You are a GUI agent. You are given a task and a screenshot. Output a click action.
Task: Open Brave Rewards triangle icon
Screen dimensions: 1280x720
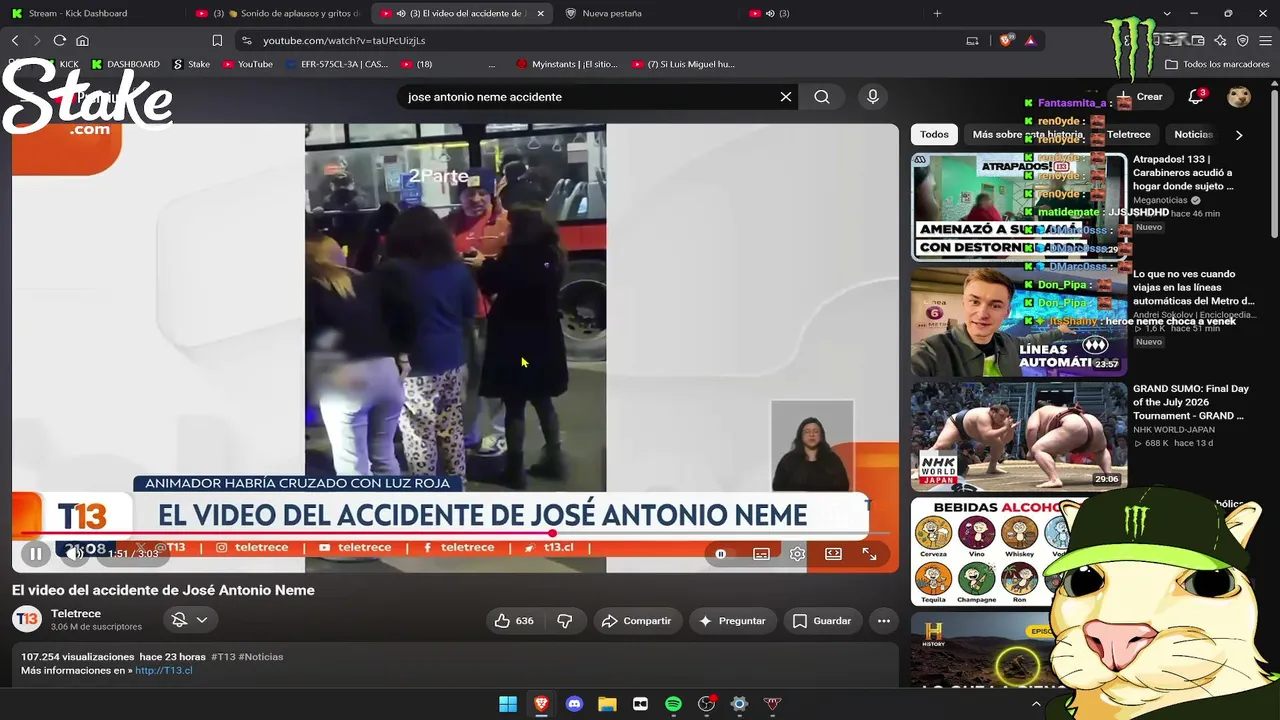pos(1030,40)
